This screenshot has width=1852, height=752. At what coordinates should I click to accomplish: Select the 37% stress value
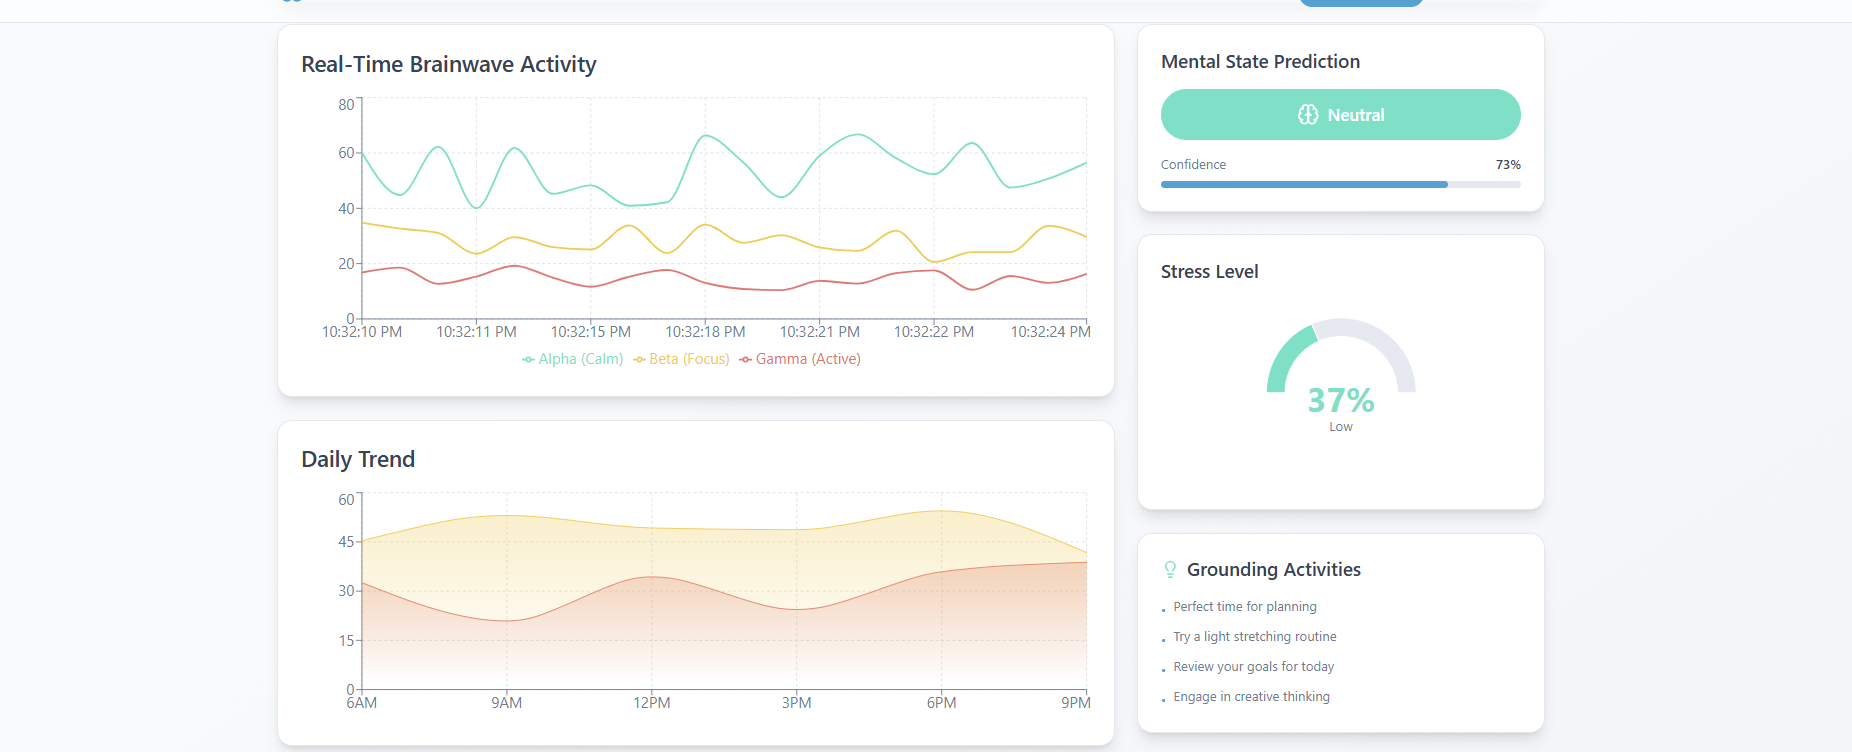[1340, 400]
